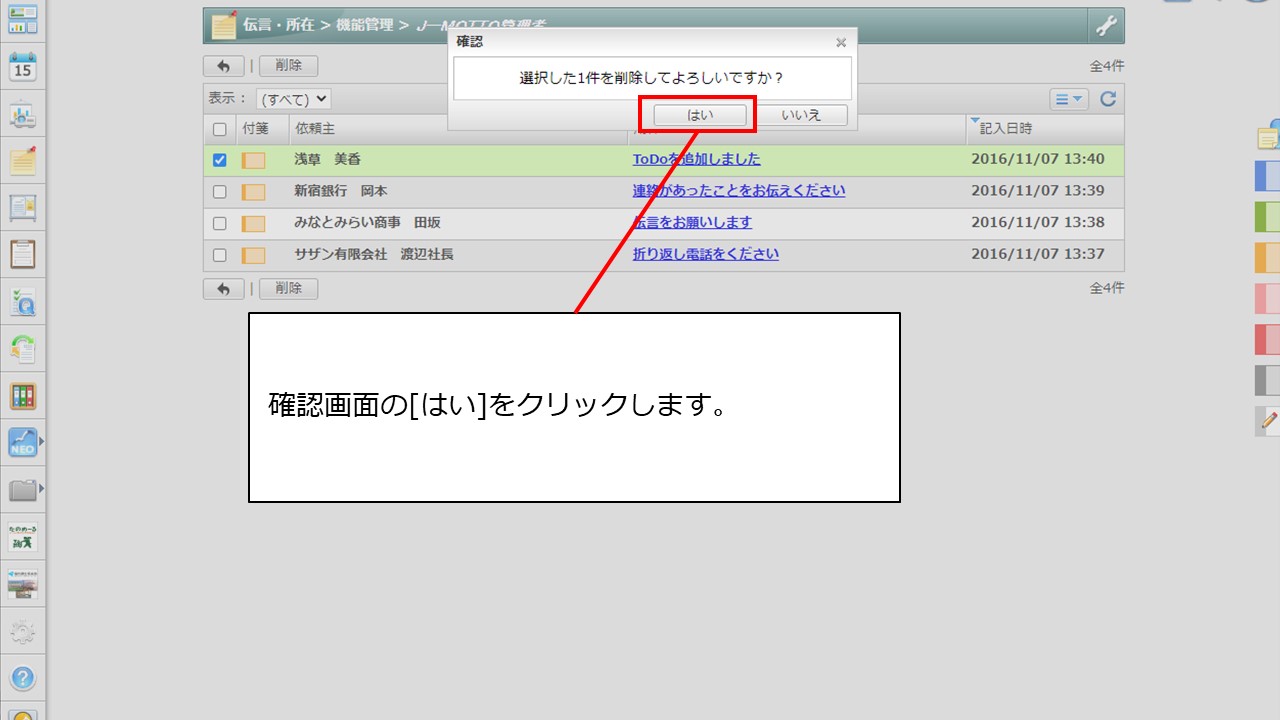Select the green sticky color swatch

tap(1268, 217)
